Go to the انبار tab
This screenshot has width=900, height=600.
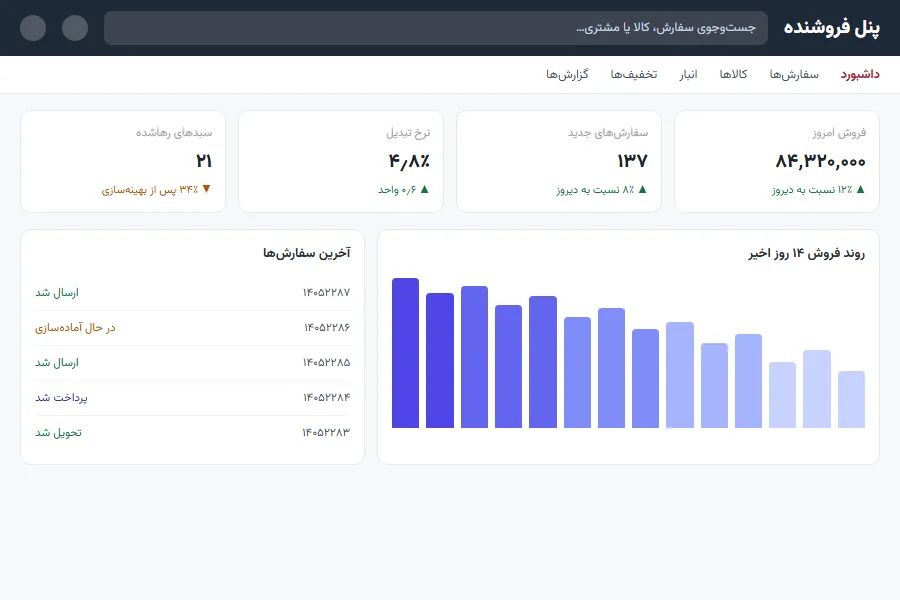point(688,74)
